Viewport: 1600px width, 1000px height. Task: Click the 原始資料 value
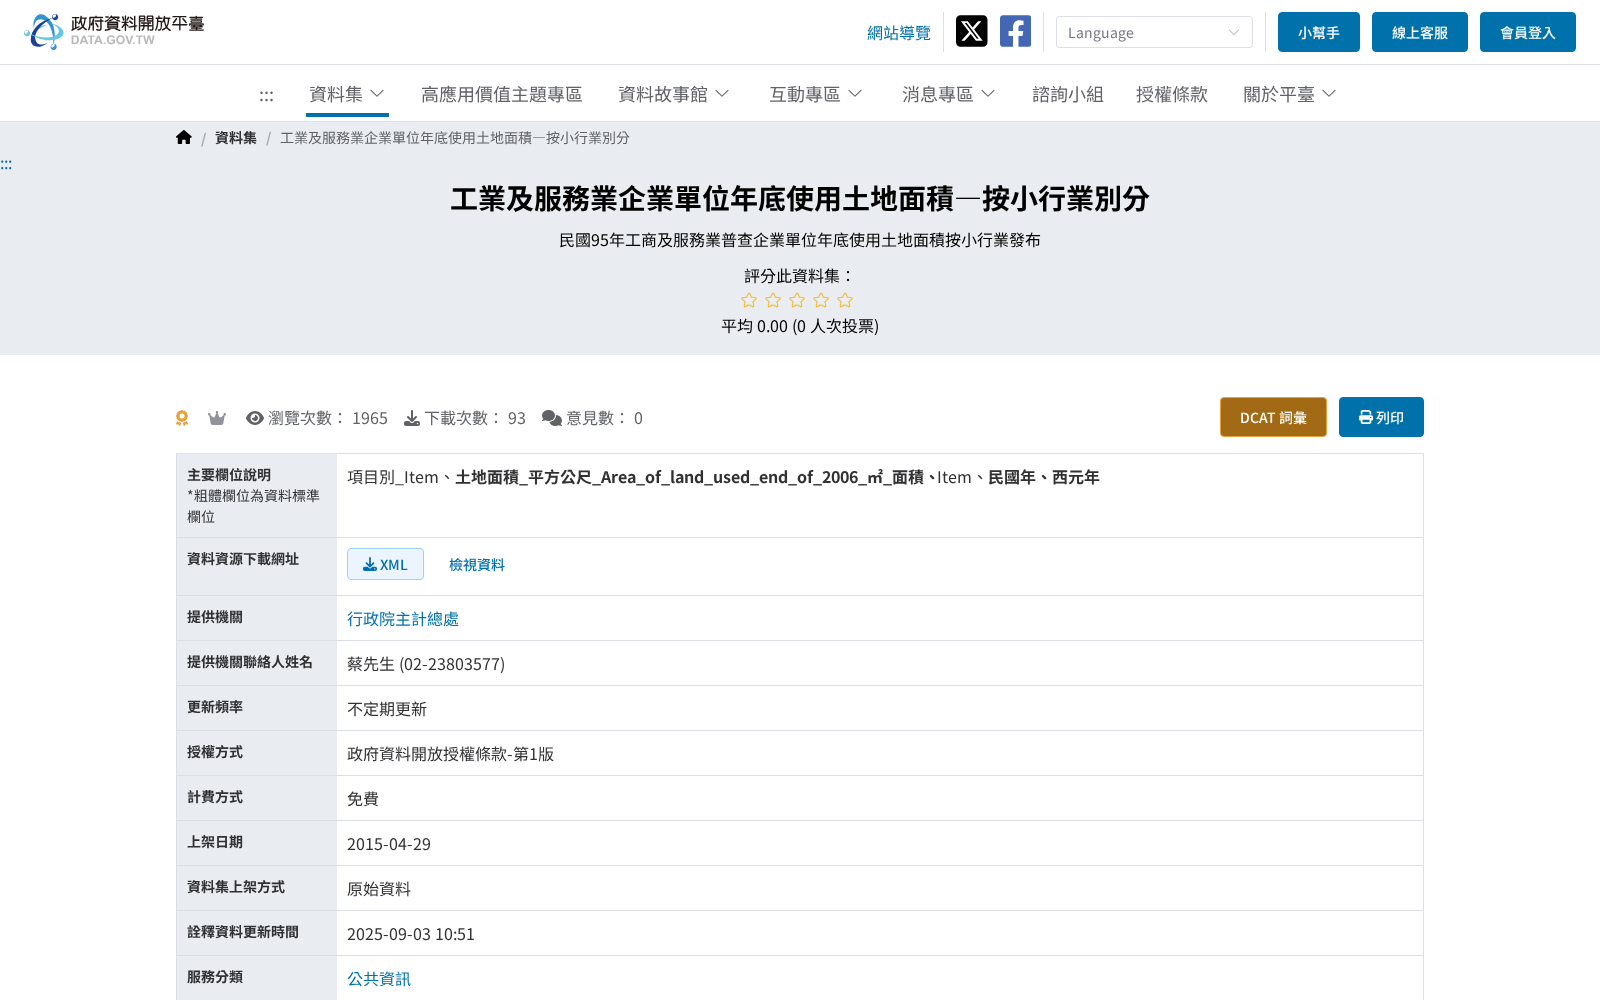(379, 889)
